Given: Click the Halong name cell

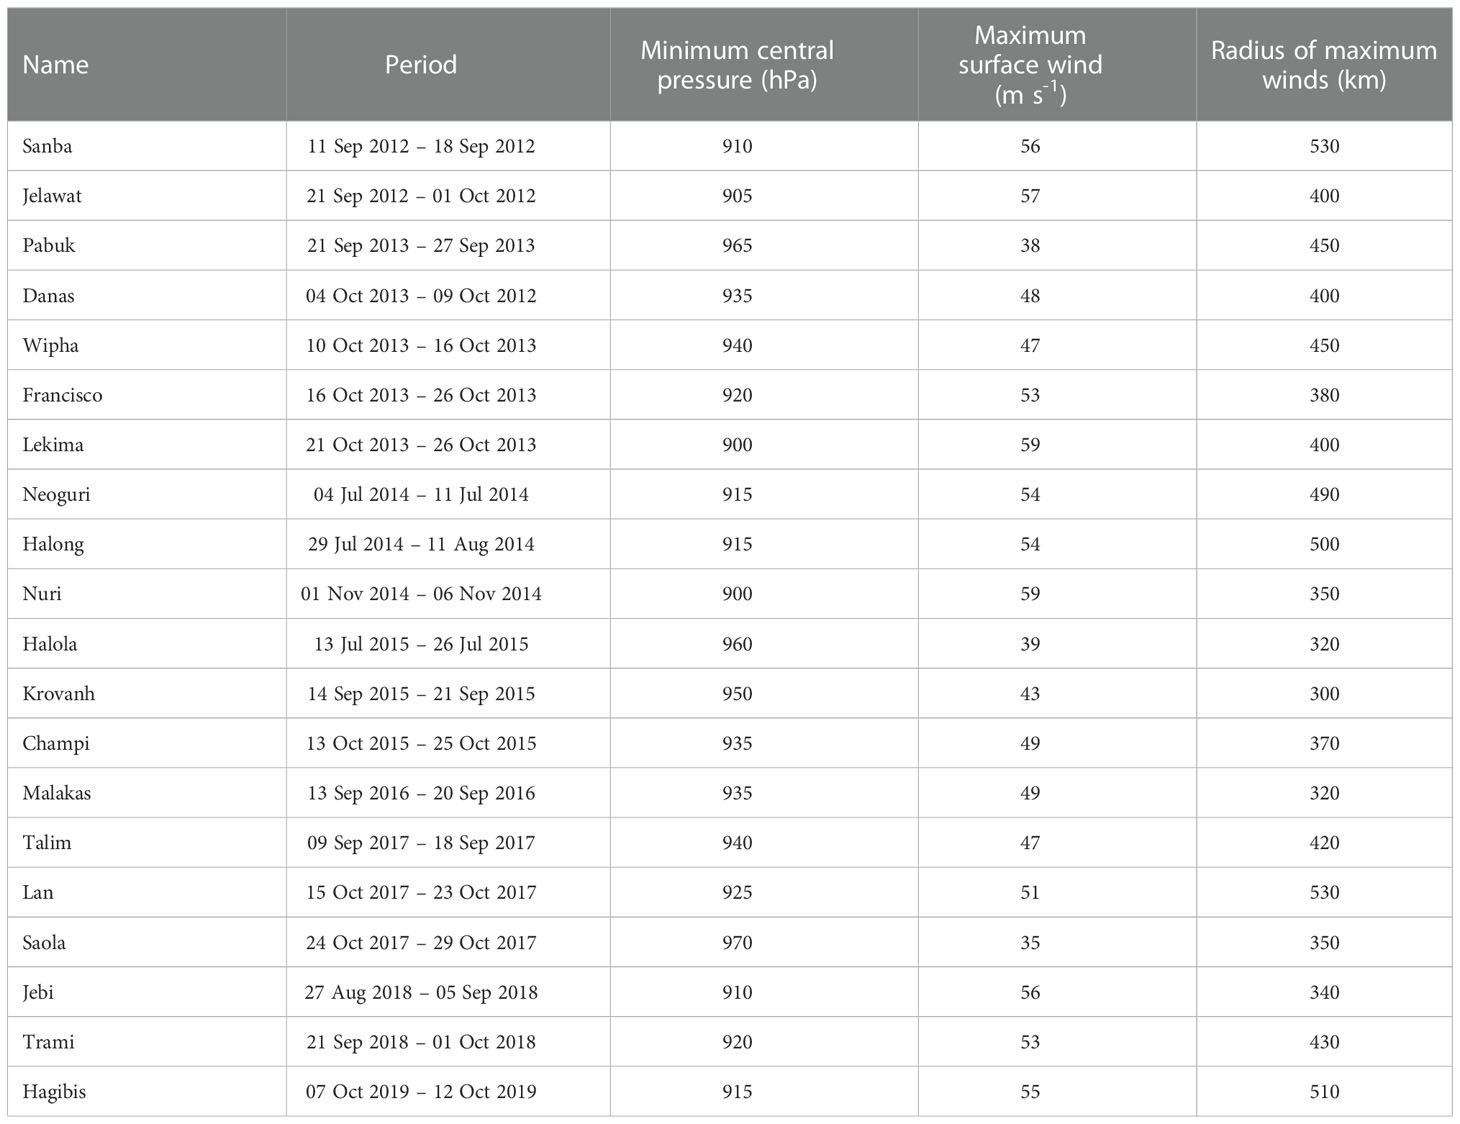Looking at the screenshot, I should (x=53, y=545).
